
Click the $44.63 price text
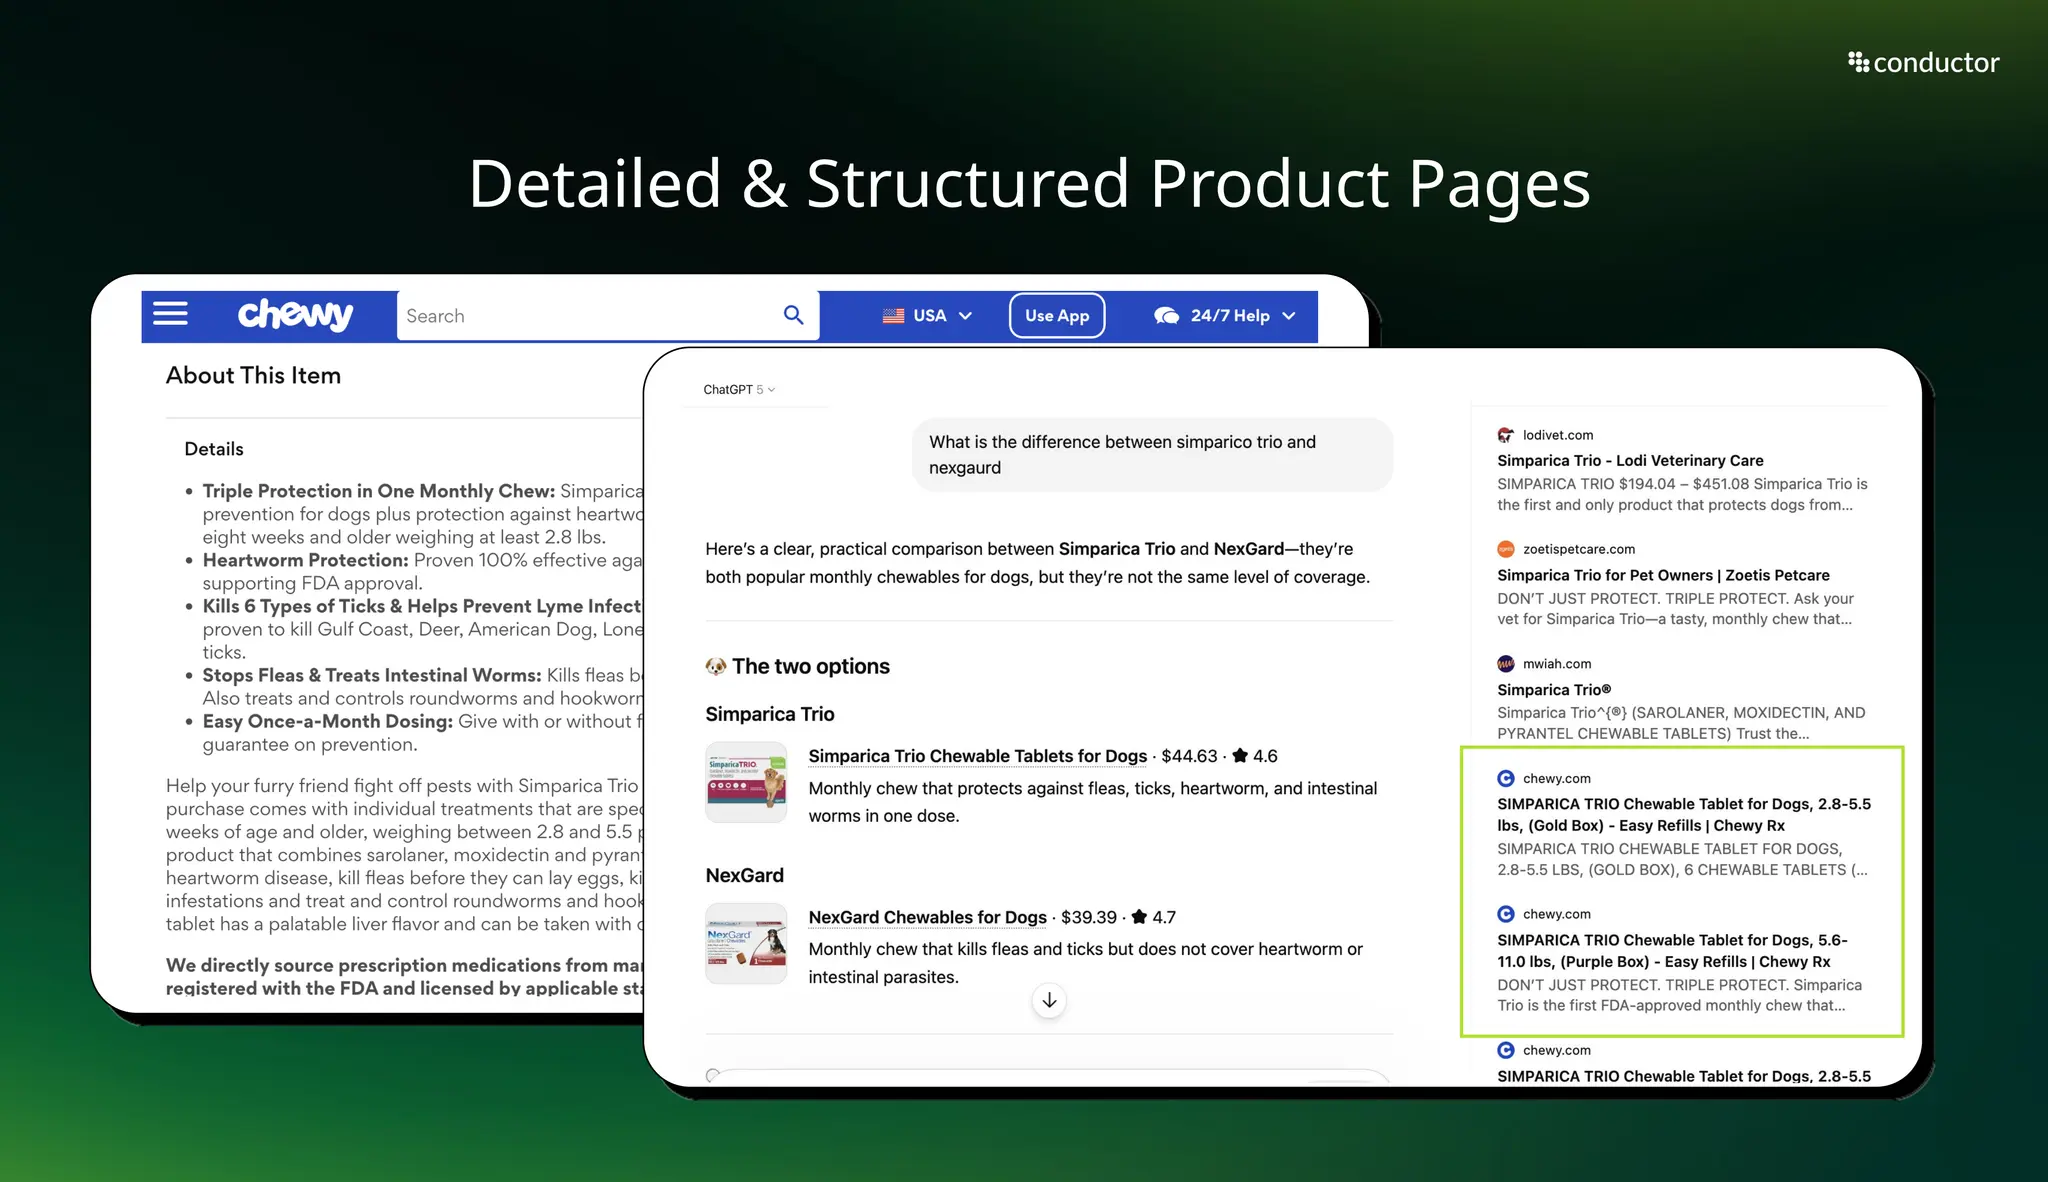(1189, 756)
